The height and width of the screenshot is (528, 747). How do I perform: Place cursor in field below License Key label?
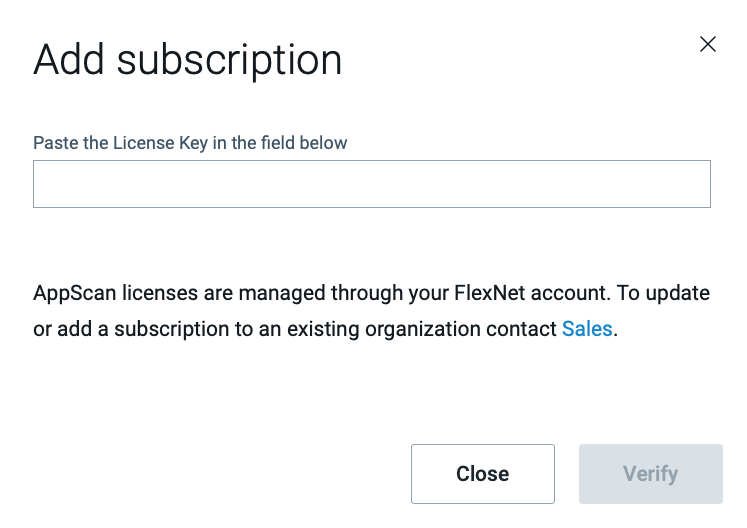371,184
